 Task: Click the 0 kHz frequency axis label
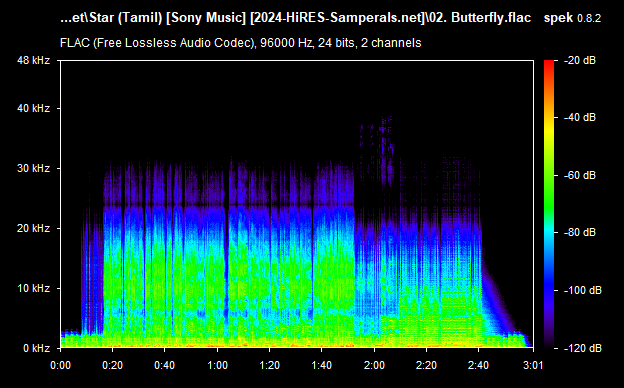click(x=36, y=348)
